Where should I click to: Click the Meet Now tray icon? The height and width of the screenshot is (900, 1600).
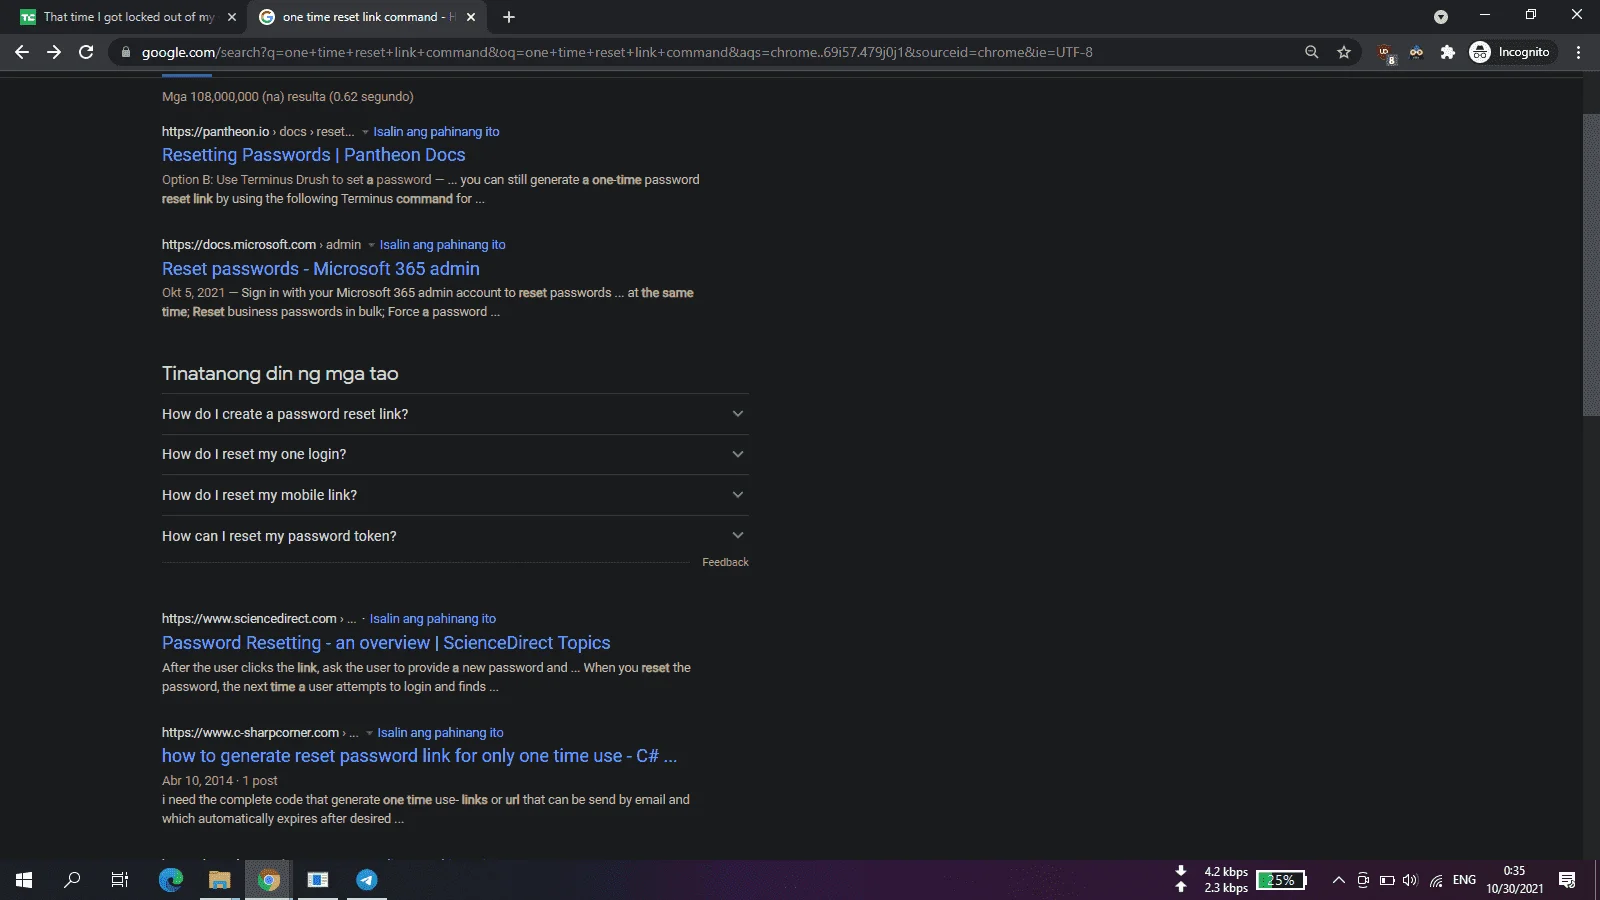tap(1363, 880)
